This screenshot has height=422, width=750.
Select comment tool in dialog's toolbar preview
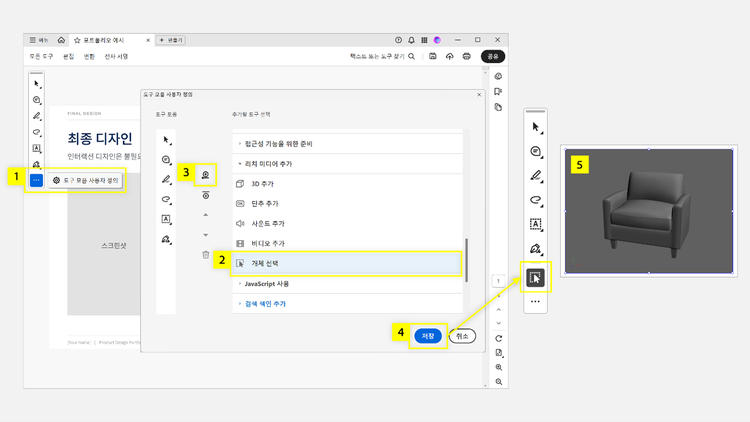(x=166, y=160)
